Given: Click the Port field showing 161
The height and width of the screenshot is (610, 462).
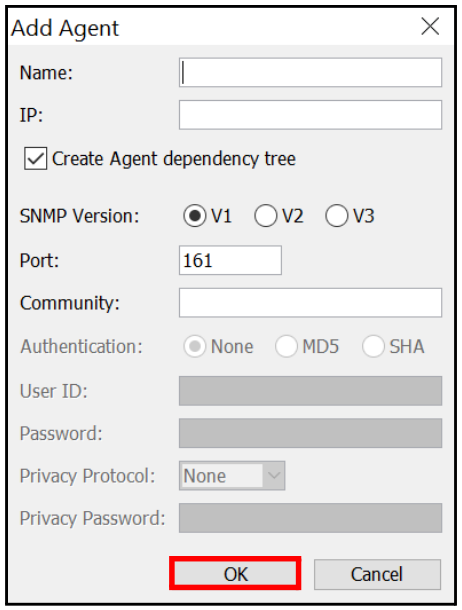Looking at the screenshot, I should click(230, 260).
